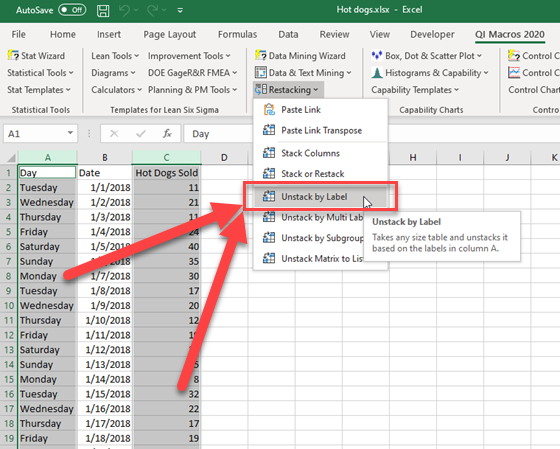The image size is (560, 449).
Task: Click cell containing 1/18/2018
Action: pyautogui.click(x=105, y=438)
